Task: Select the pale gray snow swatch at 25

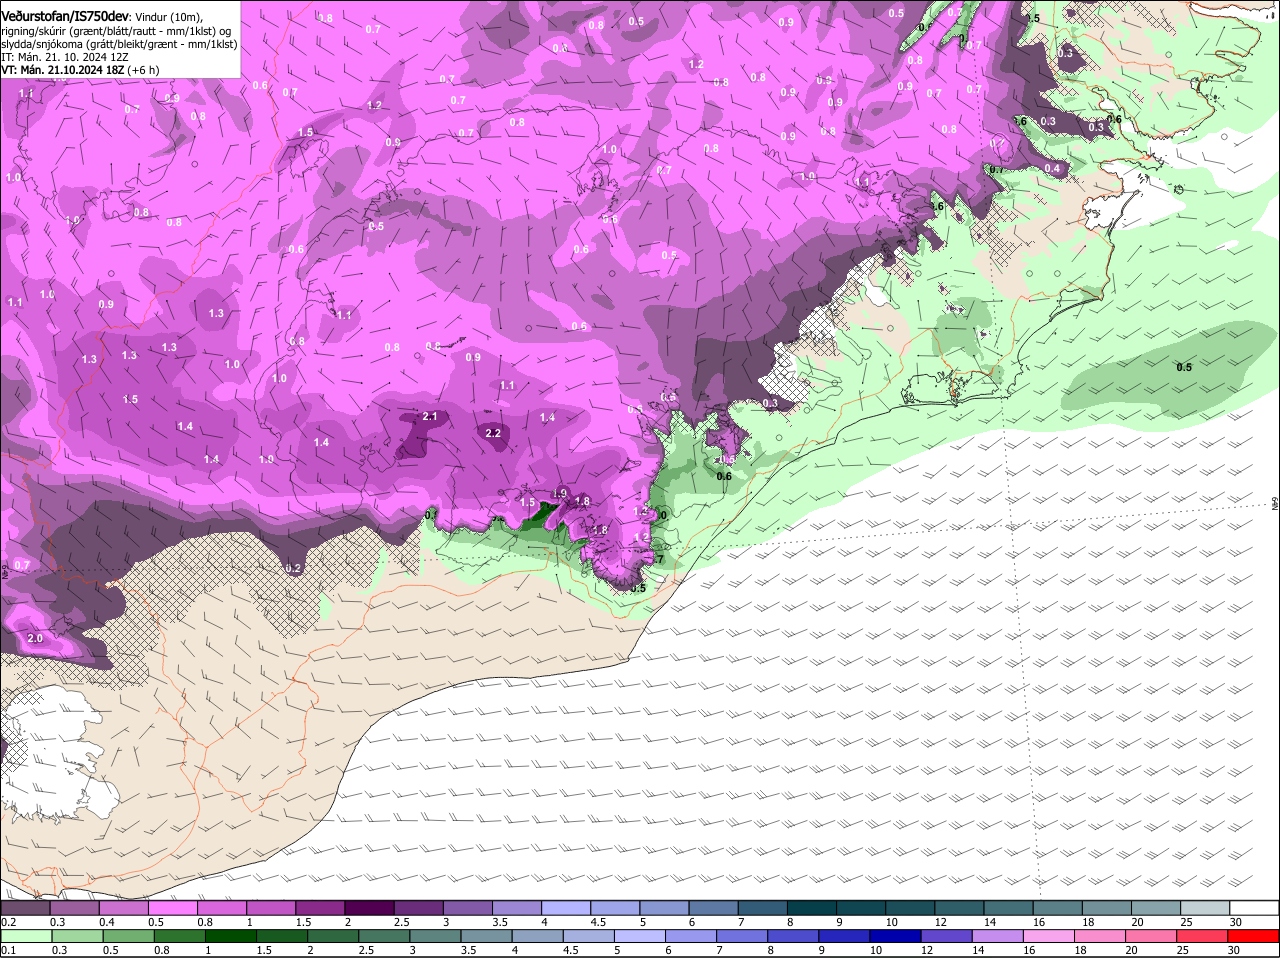Action: tap(1203, 908)
